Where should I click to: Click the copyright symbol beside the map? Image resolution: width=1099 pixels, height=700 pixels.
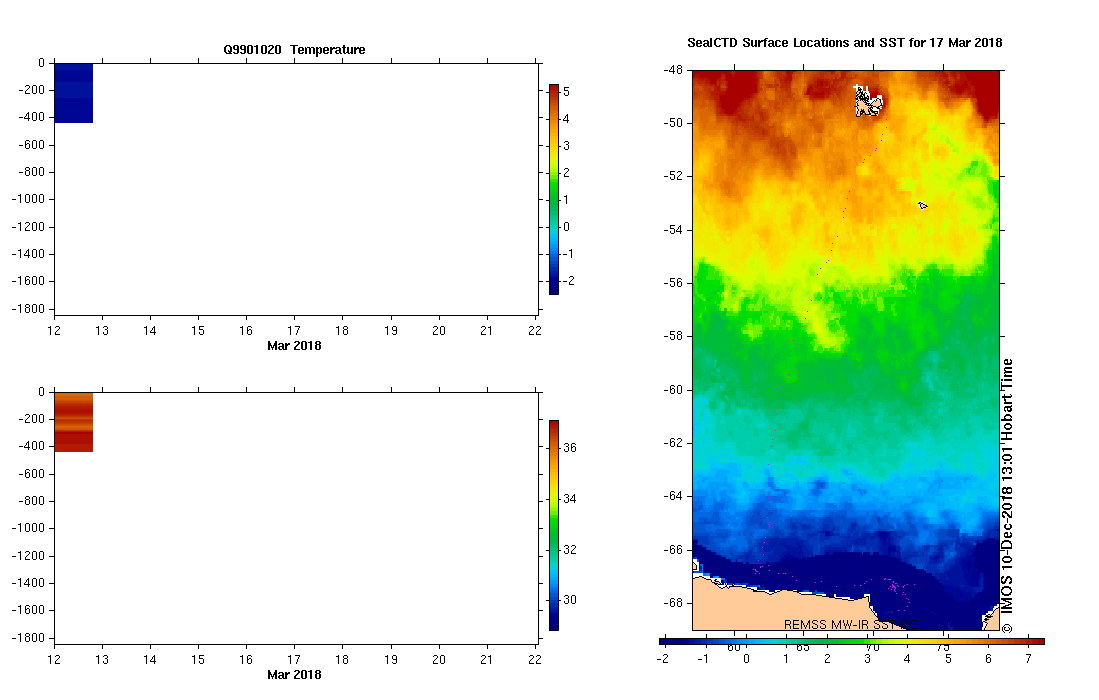(1006, 629)
